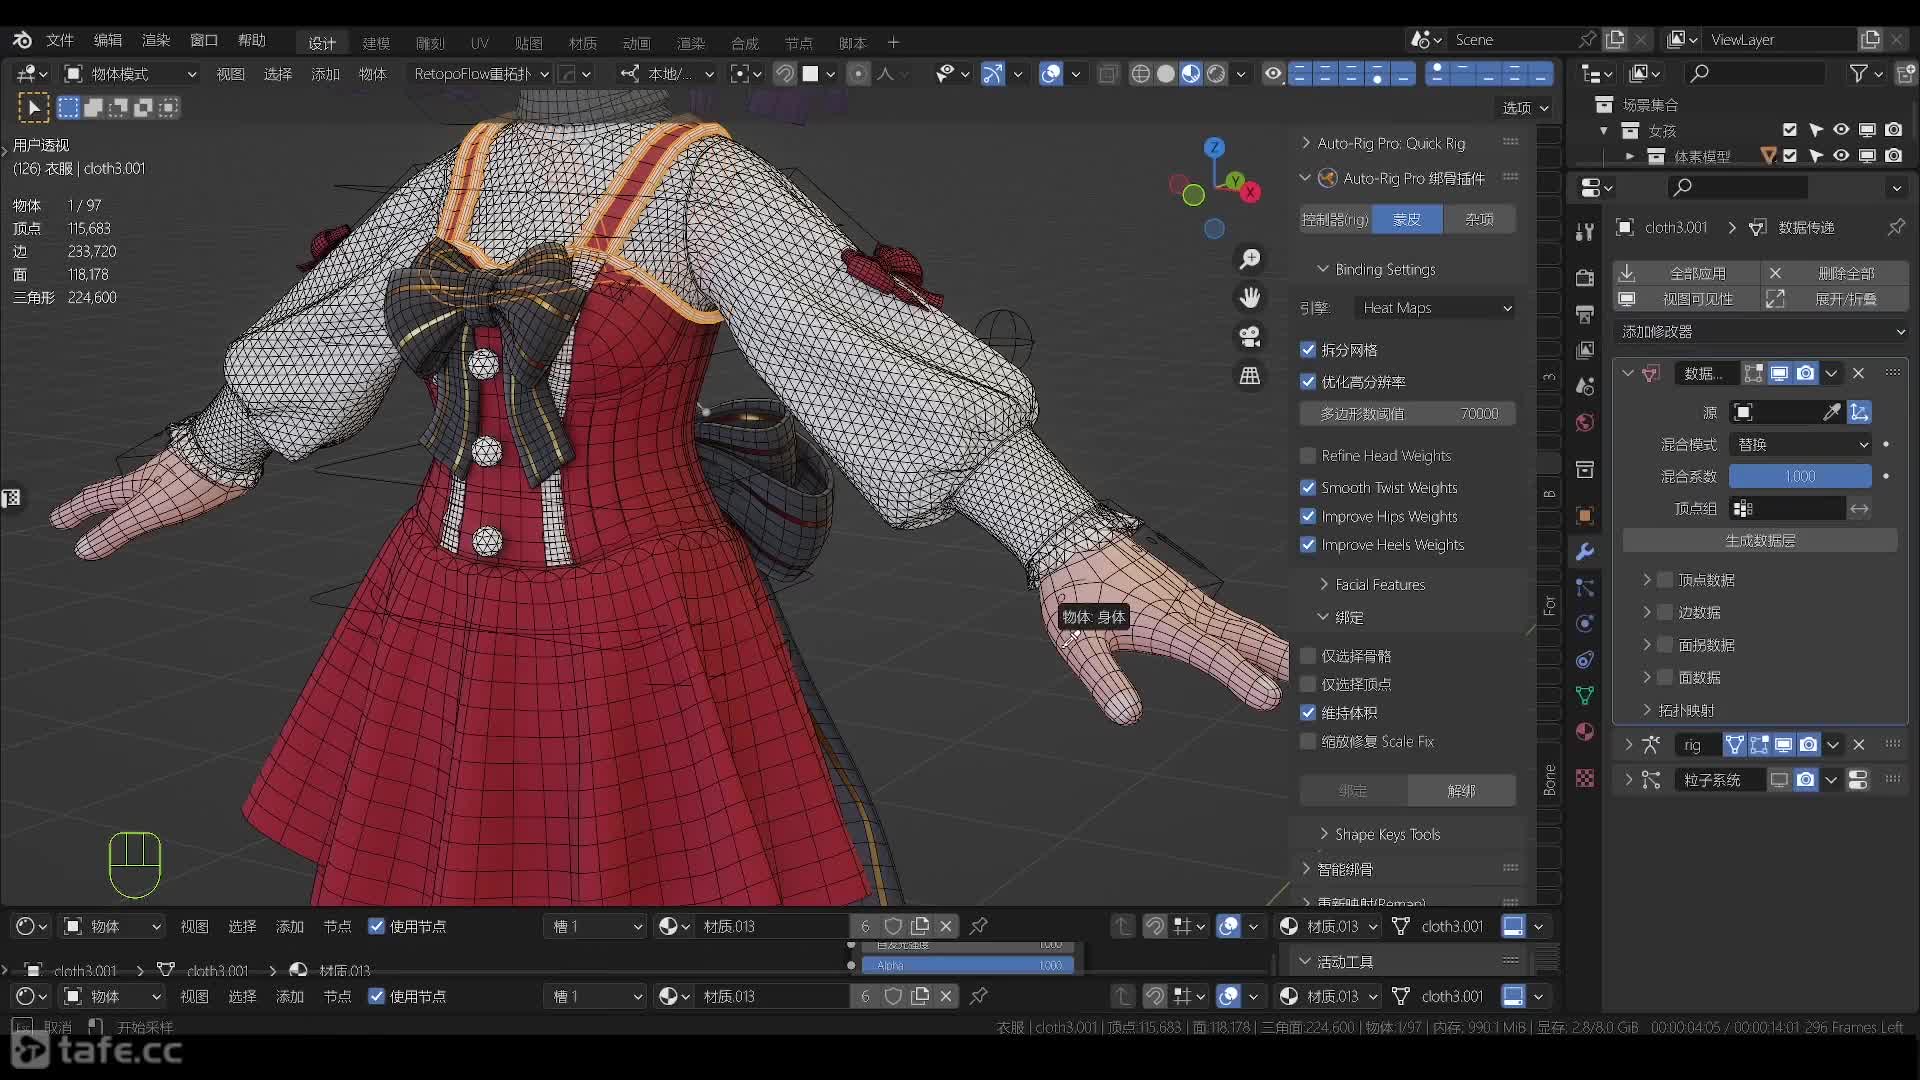
Task: Open the Physics properties tab icon
Action: click(x=1585, y=624)
